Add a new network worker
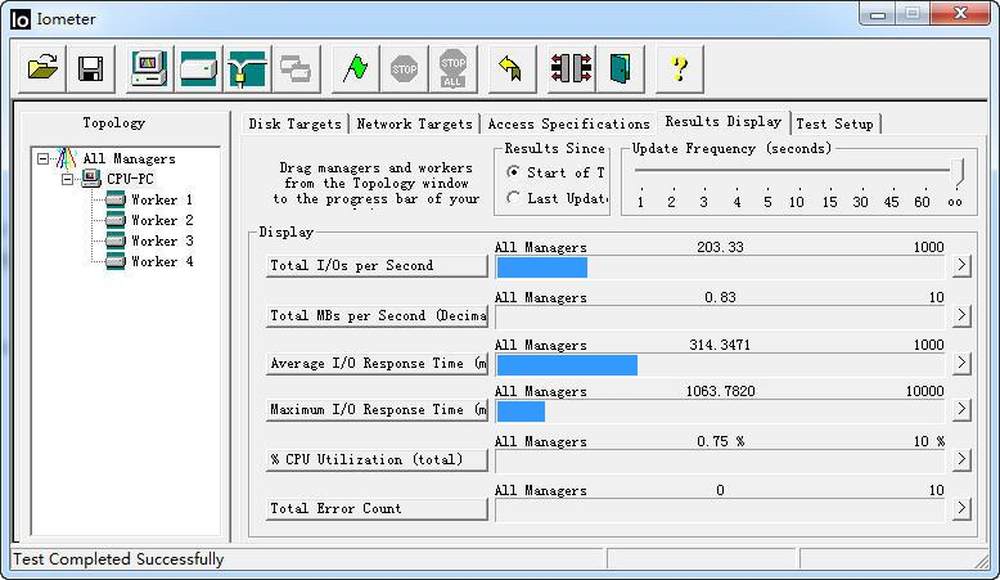This screenshot has height=580, width=1000. tap(247, 68)
